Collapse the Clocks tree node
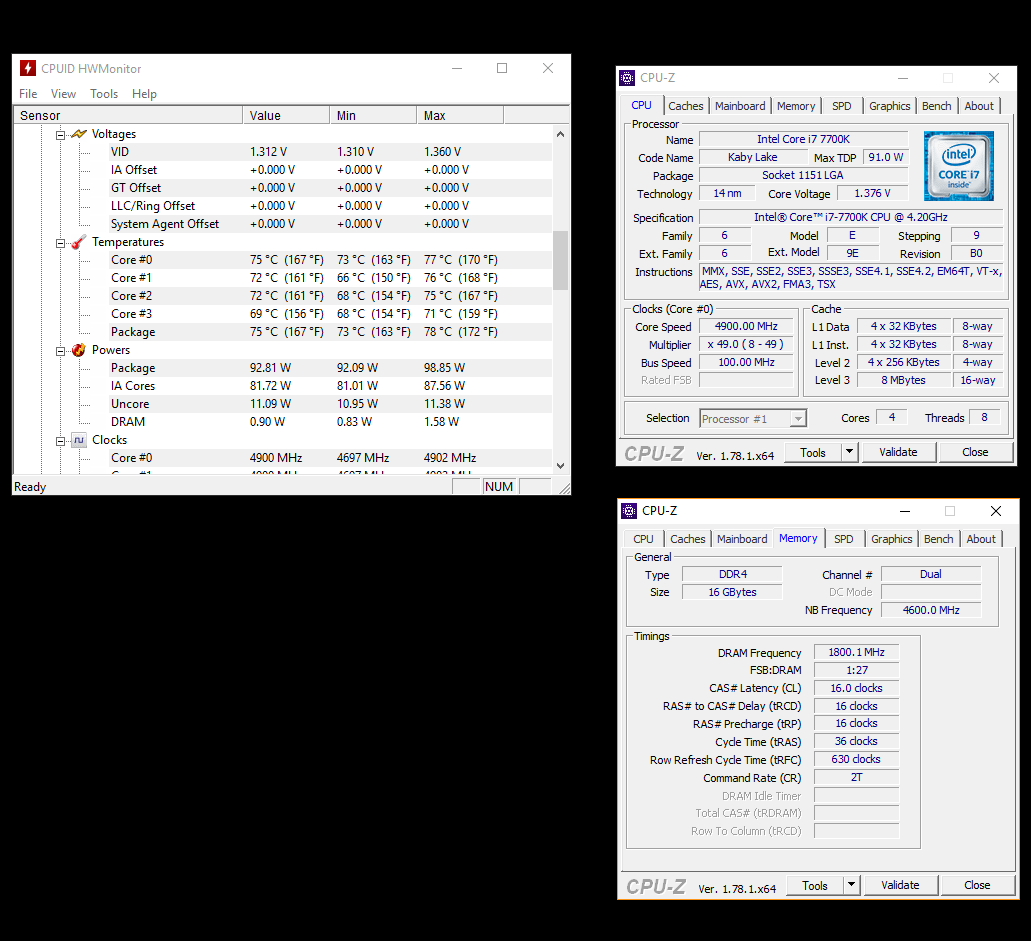Viewport: 1031px width, 941px height. [60, 441]
